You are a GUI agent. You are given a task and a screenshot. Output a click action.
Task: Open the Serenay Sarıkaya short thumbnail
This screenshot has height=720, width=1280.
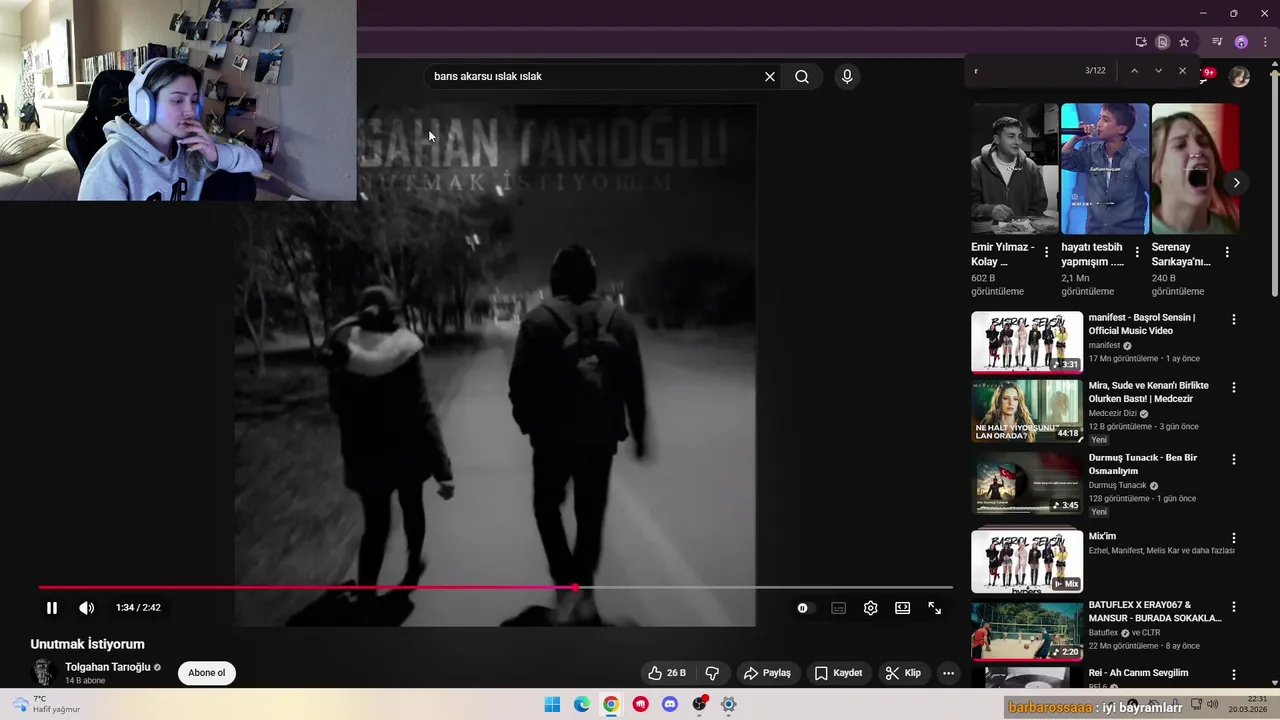[1195, 168]
